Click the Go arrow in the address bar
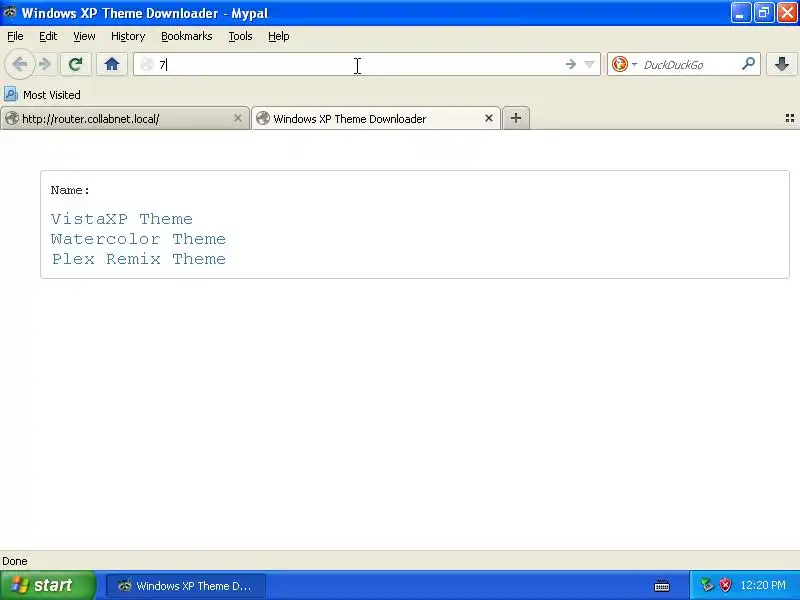Image resolution: width=800 pixels, height=600 pixels. click(570, 64)
